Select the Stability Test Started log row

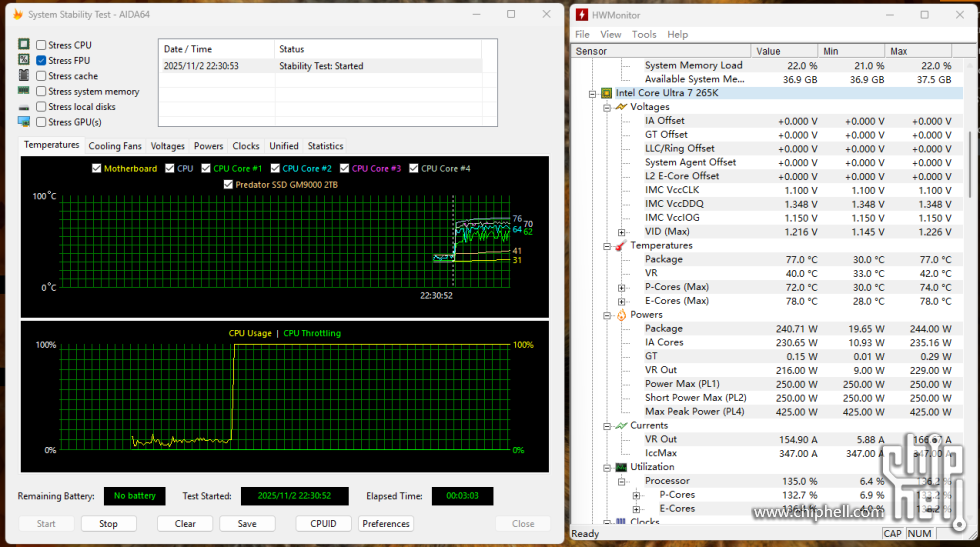pos(320,66)
